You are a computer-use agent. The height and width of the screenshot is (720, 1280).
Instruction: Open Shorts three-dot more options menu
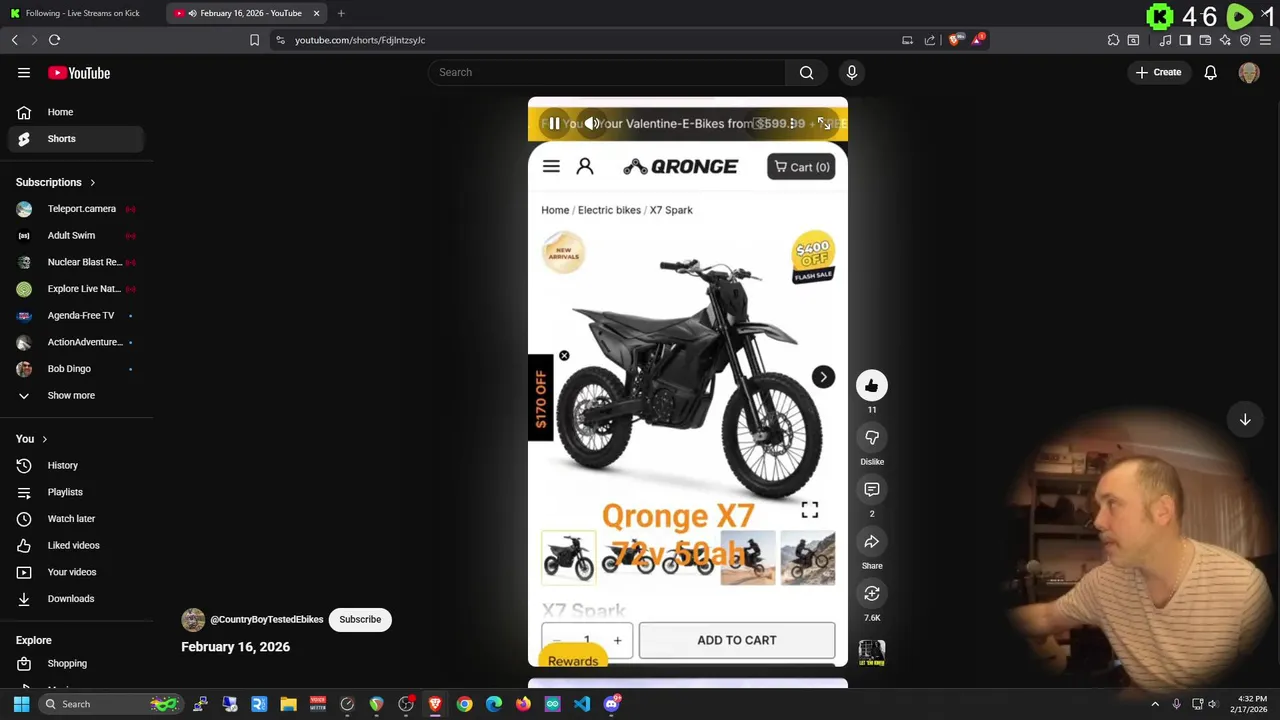point(792,124)
